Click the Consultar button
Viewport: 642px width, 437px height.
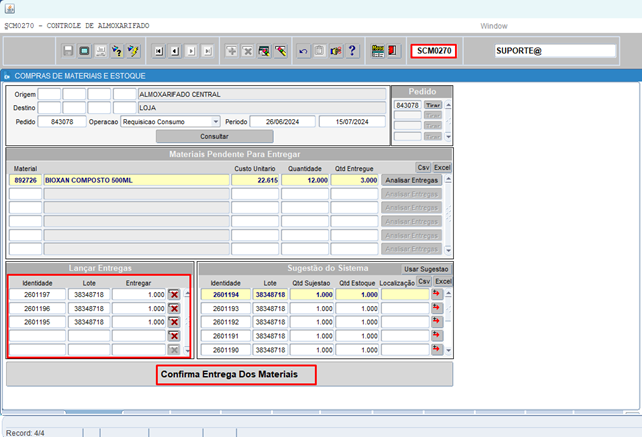click(215, 136)
